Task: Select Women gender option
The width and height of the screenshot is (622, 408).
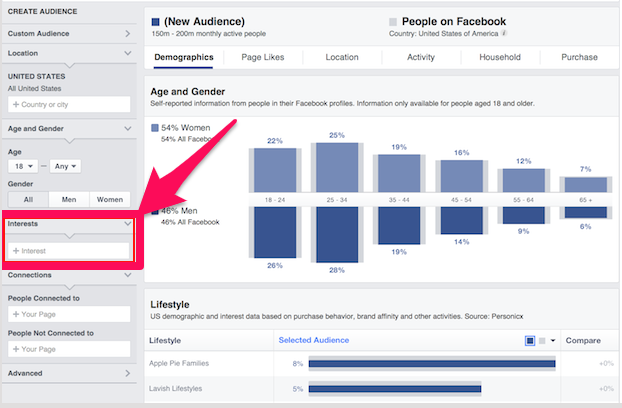Action: (x=109, y=199)
